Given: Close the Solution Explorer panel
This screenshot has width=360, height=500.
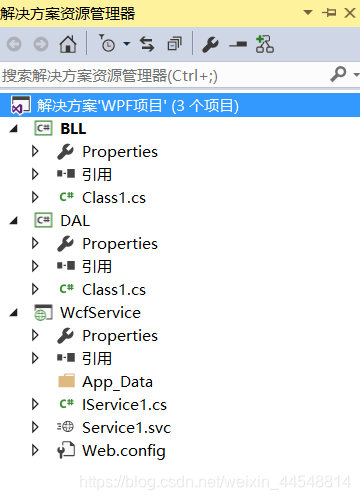Looking at the screenshot, I should point(350,13).
